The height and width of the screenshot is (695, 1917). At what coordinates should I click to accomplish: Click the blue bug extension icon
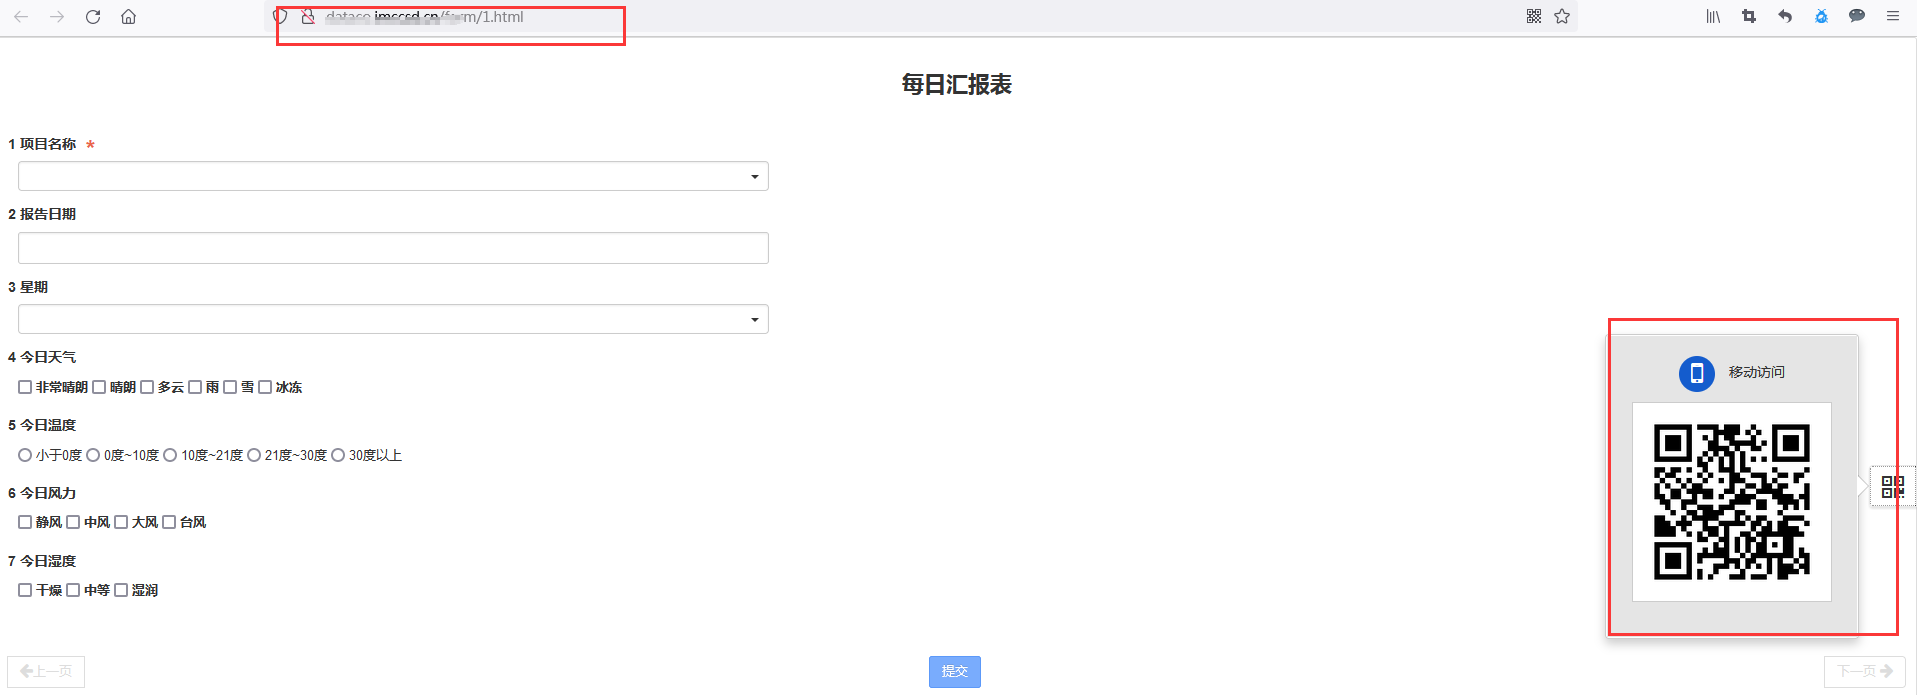1821,17
